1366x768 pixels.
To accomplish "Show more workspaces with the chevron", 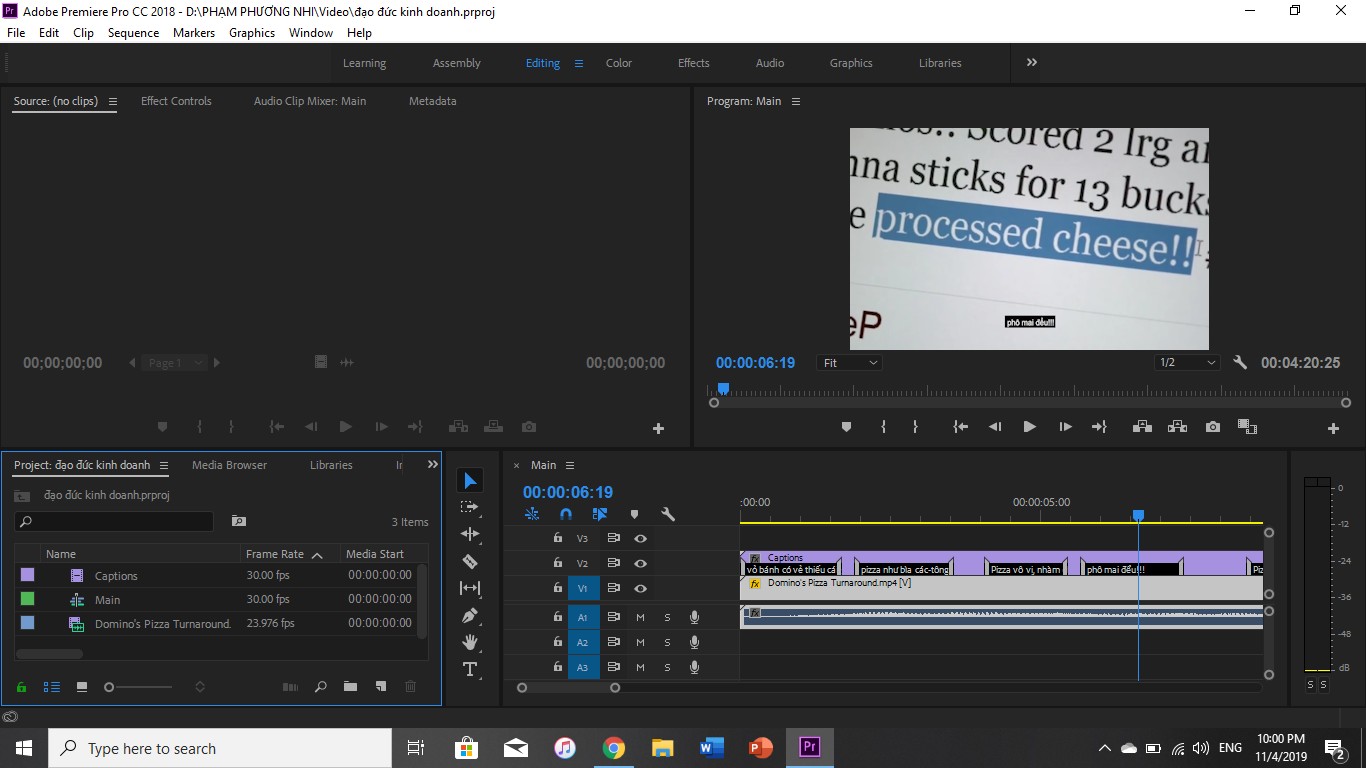I will pos(1031,62).
